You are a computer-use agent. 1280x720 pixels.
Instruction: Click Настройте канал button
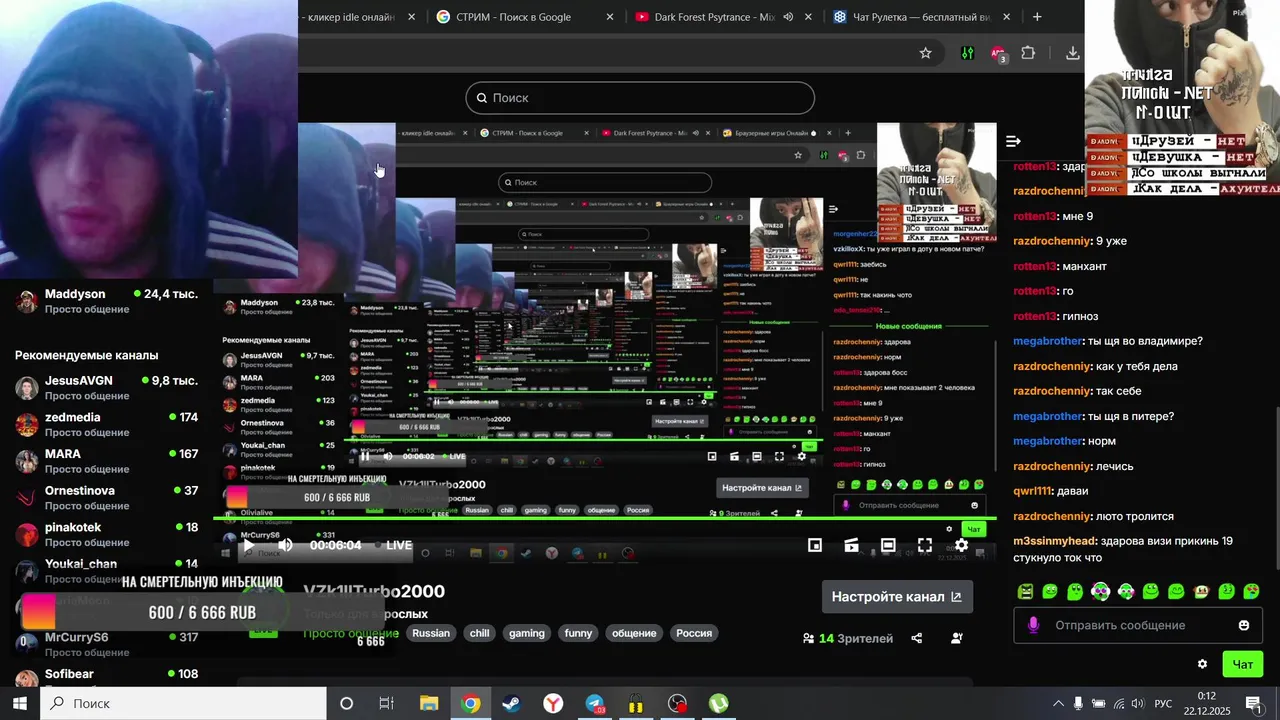click(897, 596)
